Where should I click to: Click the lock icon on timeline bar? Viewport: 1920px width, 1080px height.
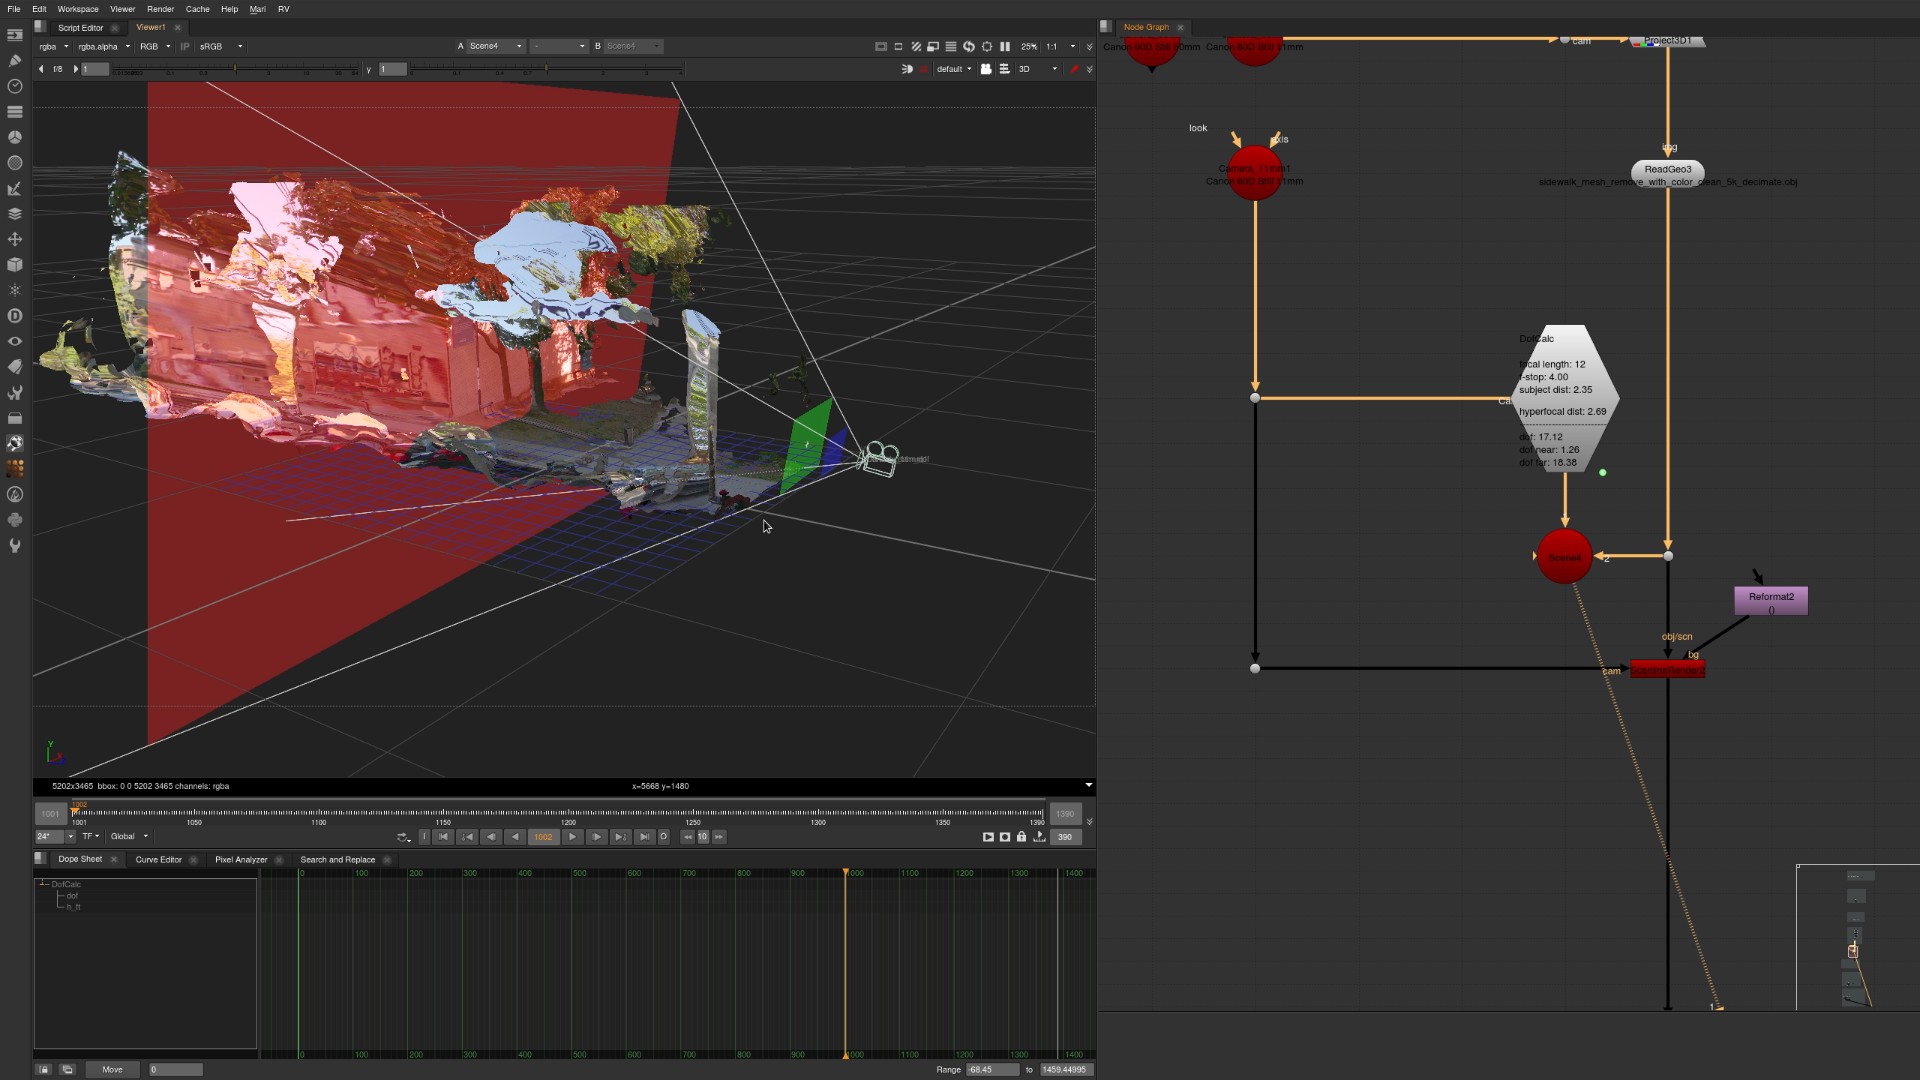point(1021,837)
